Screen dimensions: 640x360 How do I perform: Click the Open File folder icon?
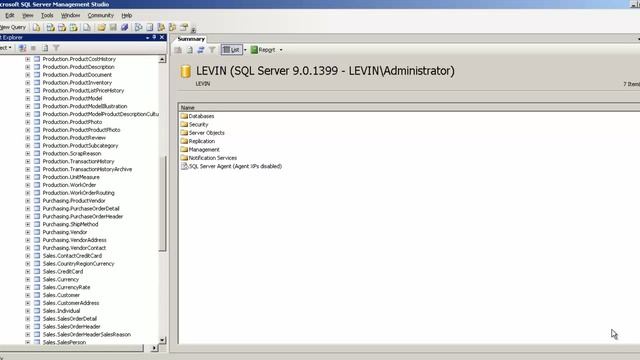point(101,27)
